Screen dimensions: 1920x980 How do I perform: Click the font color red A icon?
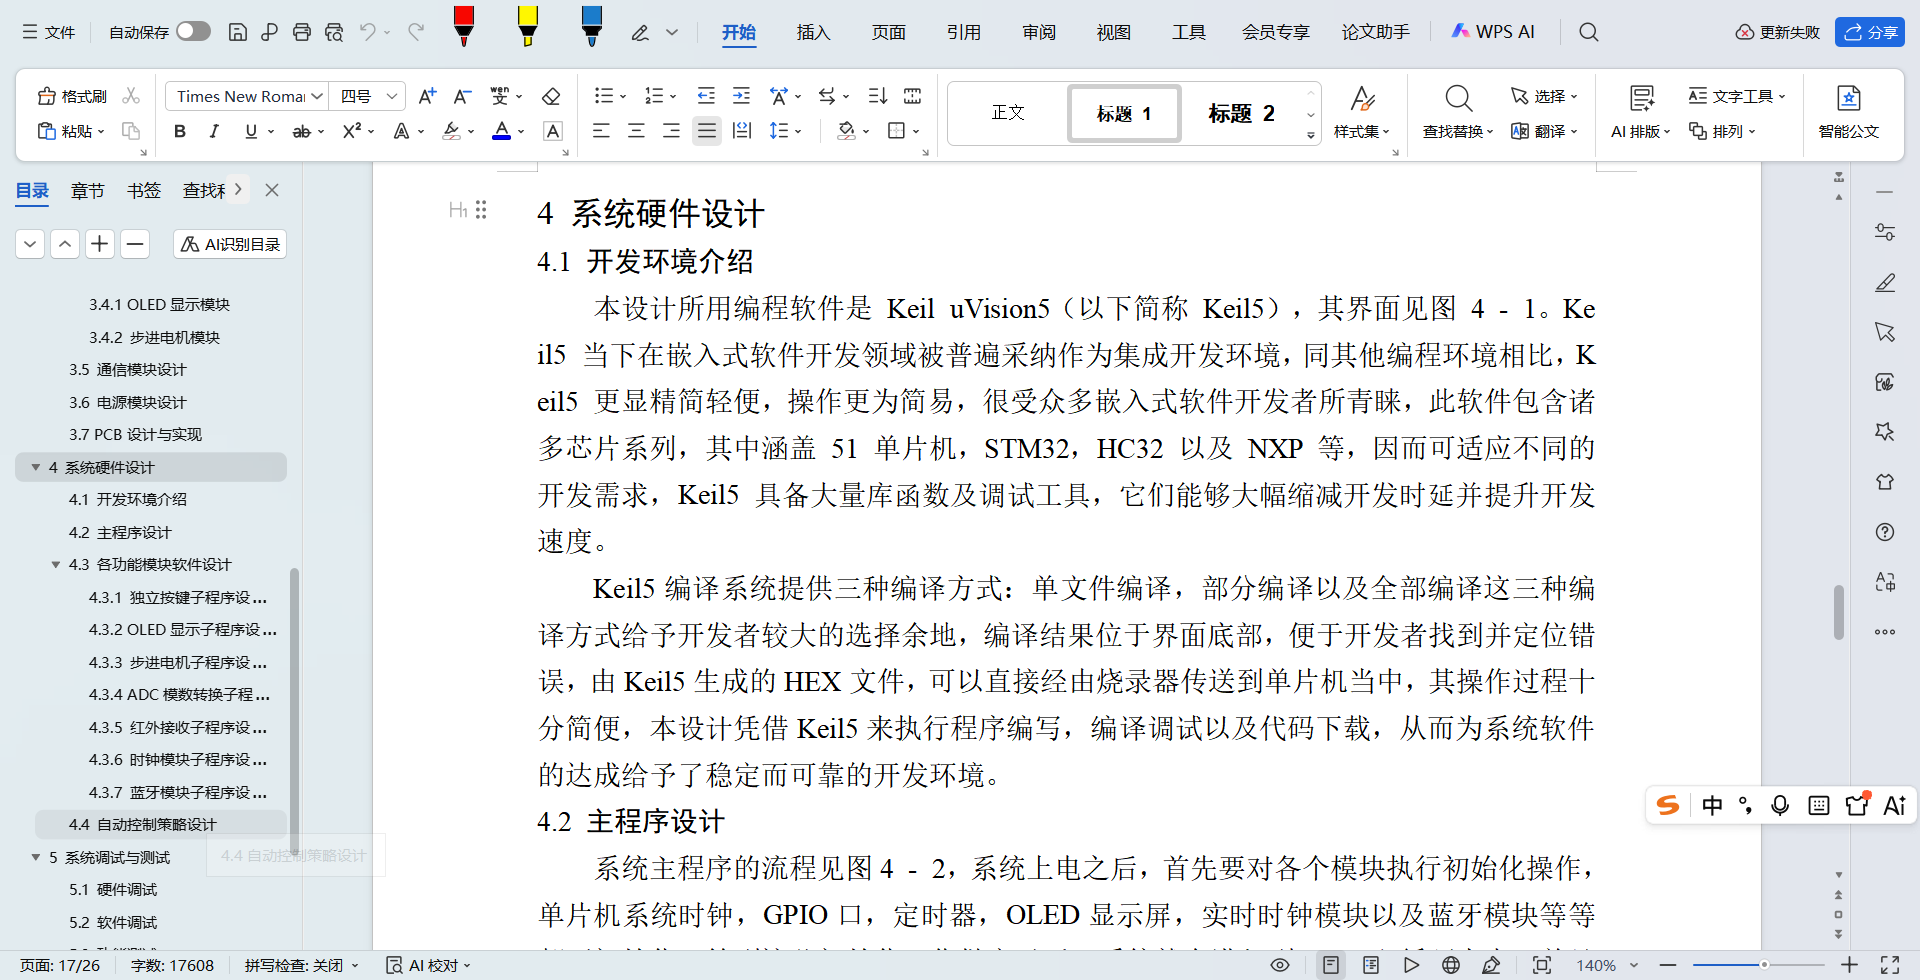(x=502, y=131)
